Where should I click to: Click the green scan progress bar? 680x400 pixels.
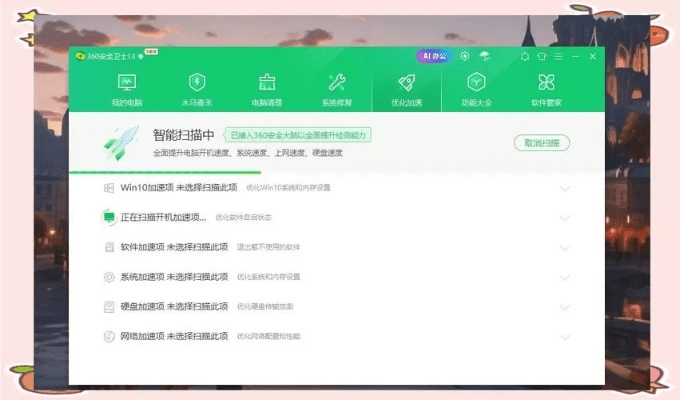point(165,172)
